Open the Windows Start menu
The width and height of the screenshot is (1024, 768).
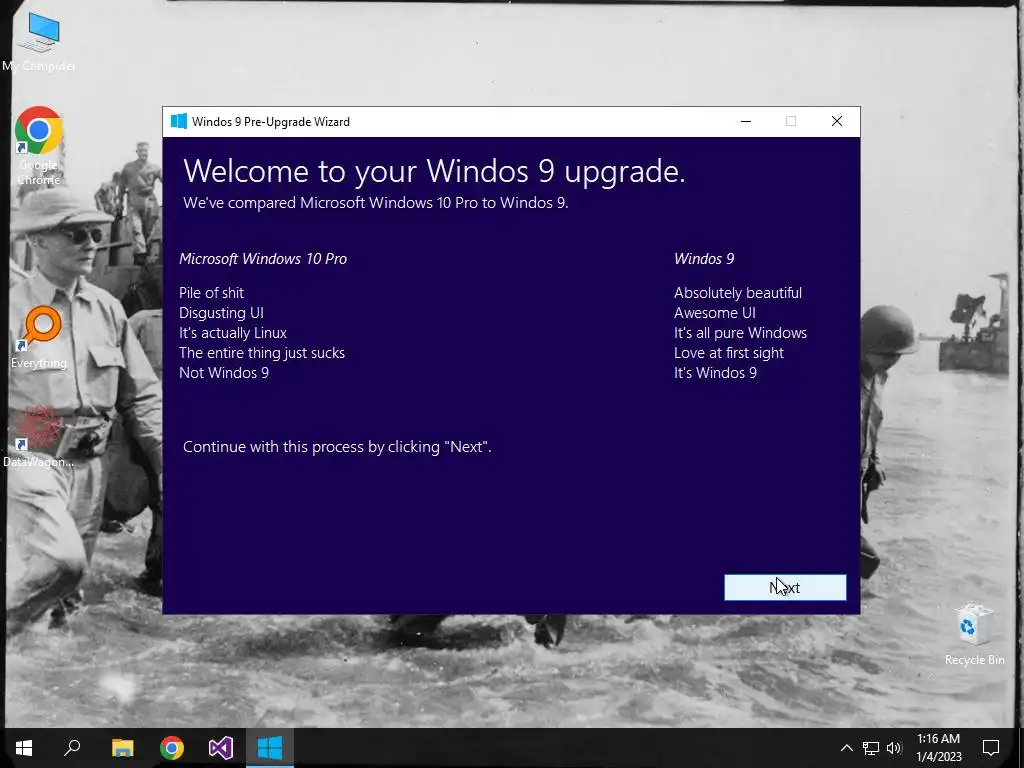point(24,748)
